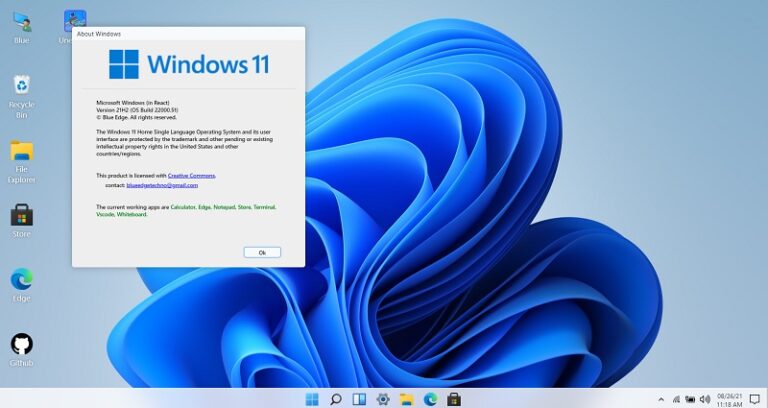Image resolution: width=768 pixels, height=408 pixels.
Task: Open the Creative Commons license link
Action: [192, 175]
